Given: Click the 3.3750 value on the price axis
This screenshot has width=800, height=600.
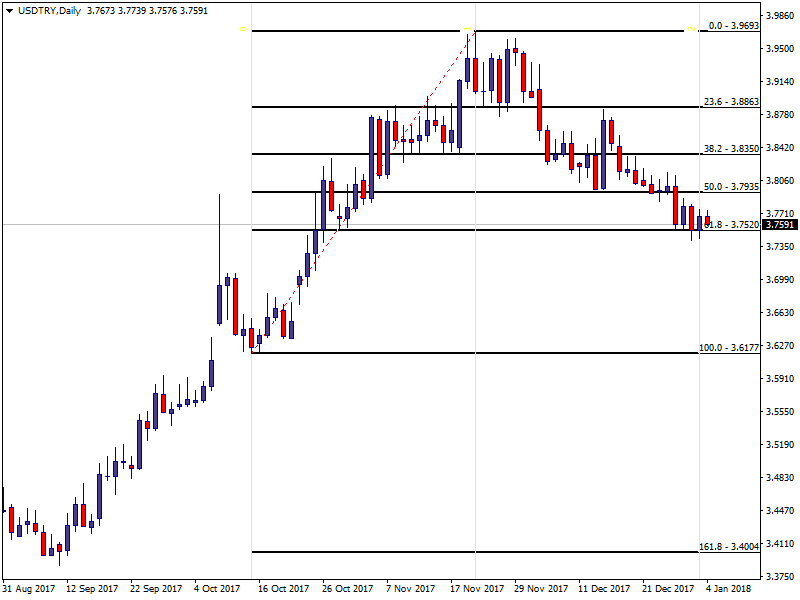Looking at the screenshot, I should coord(780,577).
